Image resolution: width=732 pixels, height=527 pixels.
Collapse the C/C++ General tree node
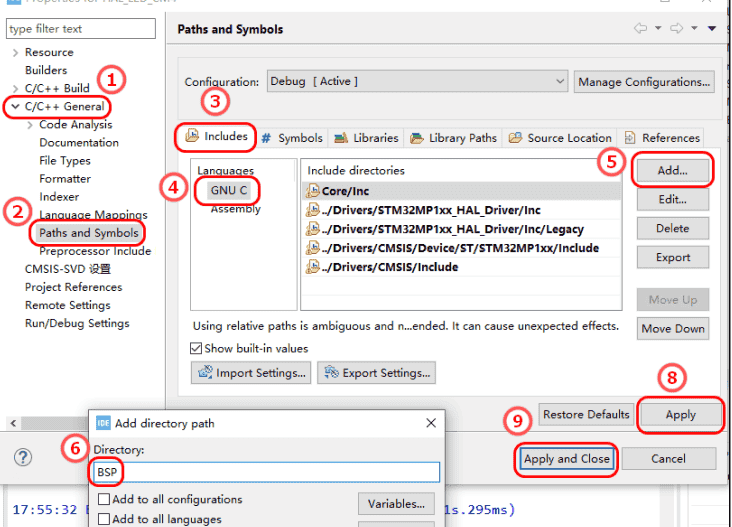tap(14, 106)
